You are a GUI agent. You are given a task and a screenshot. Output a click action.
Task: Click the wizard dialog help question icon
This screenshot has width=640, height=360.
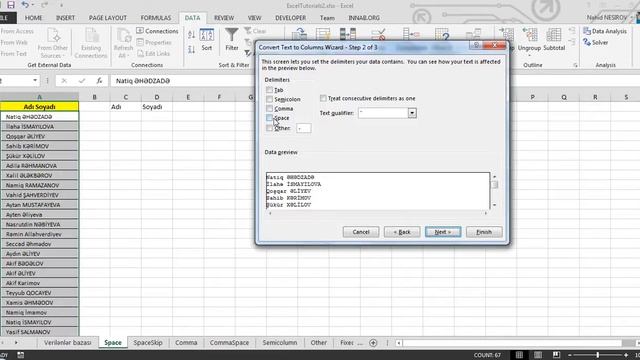pos(476,45)
